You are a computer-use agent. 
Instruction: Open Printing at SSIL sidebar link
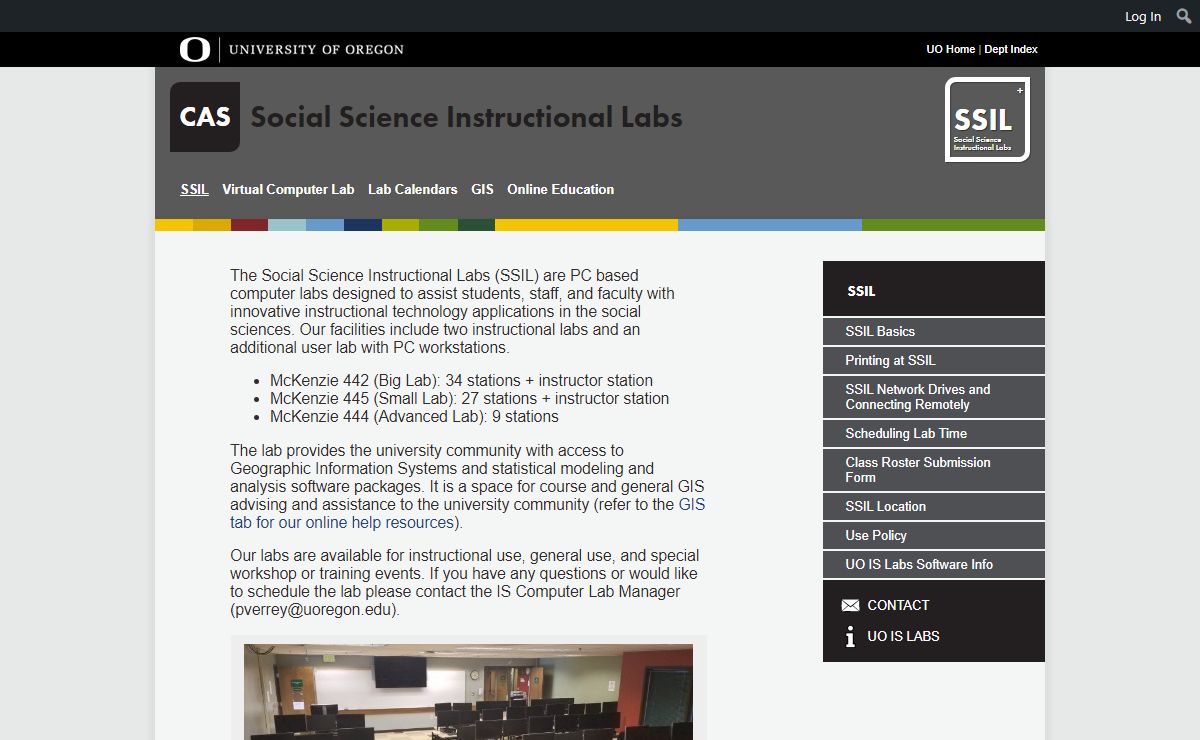[890, 360]
